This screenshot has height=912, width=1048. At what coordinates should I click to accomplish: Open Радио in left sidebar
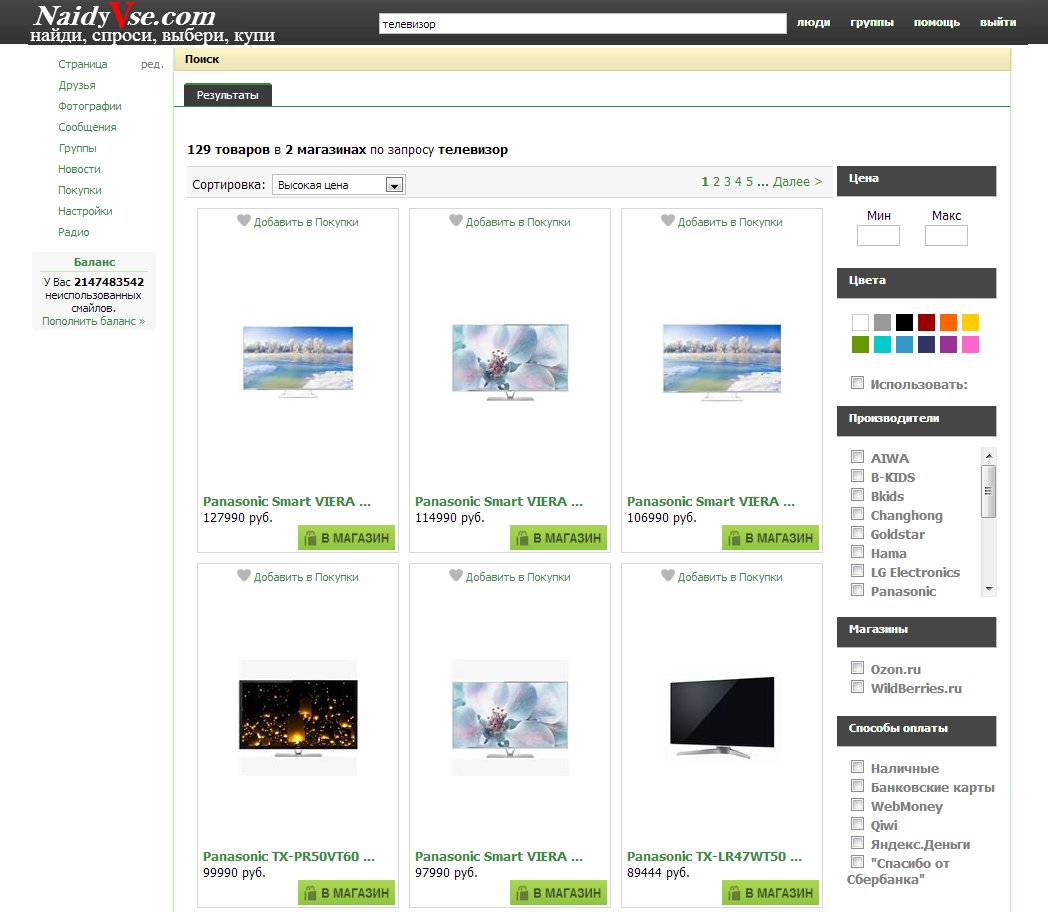74,232
